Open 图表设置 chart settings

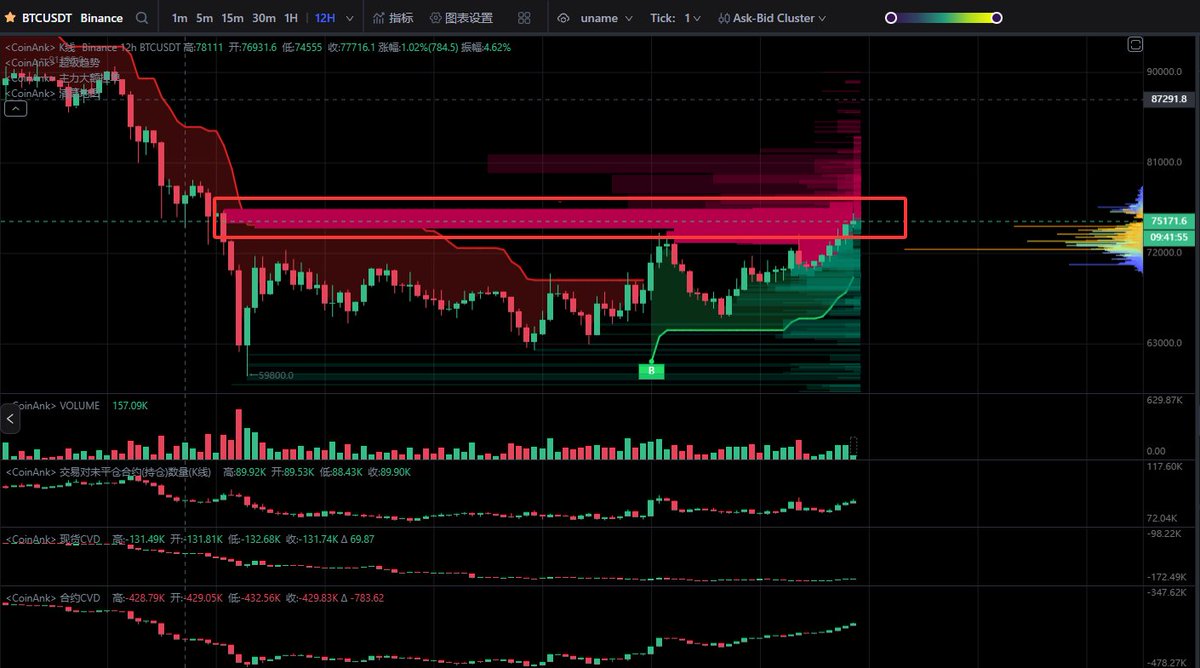[x=461, y=18]
